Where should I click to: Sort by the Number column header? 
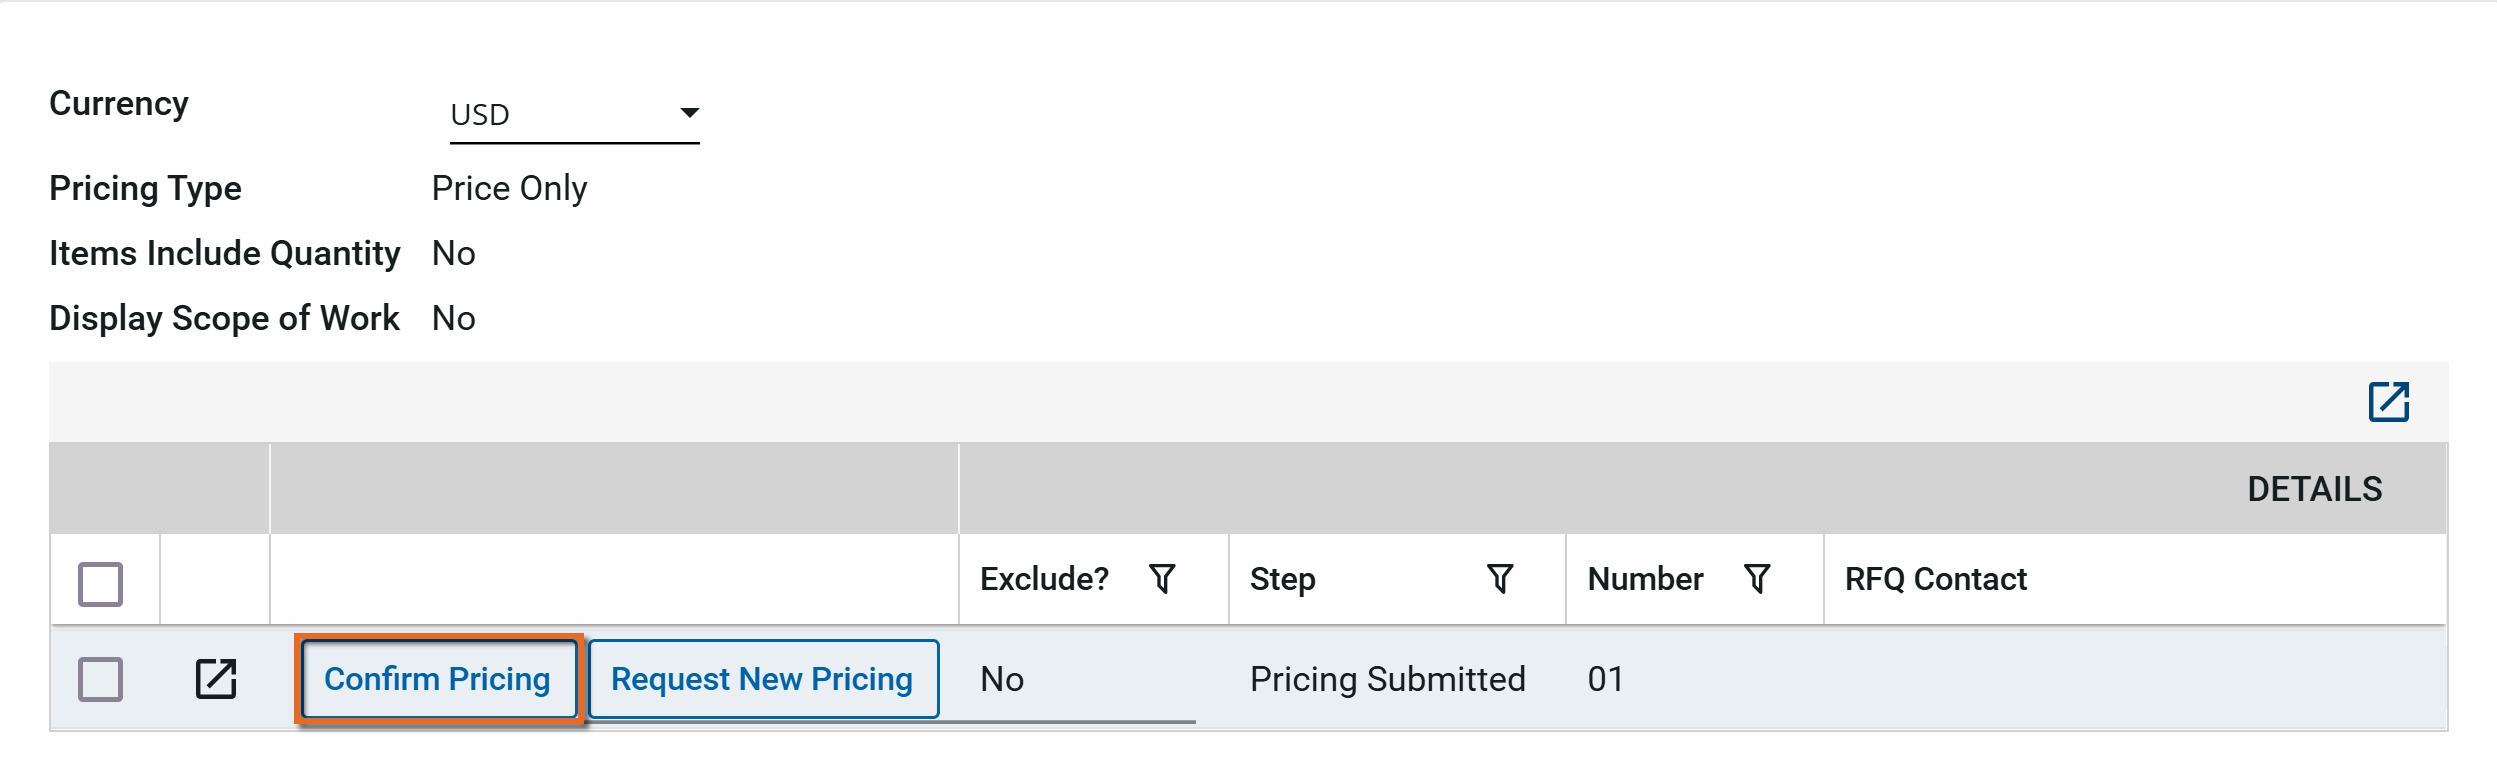coord(1645,579)
